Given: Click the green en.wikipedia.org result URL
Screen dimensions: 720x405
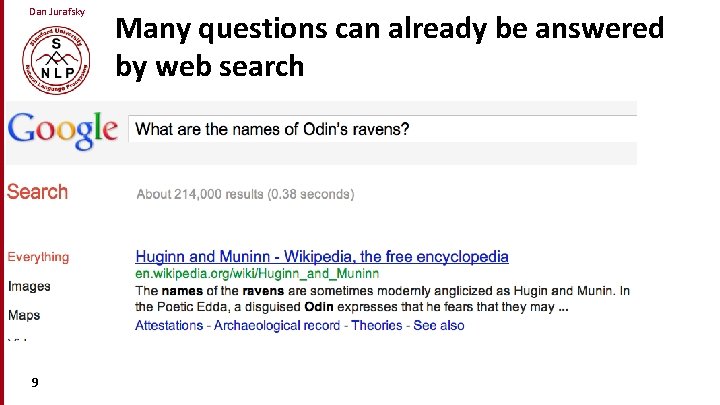Looking at the screenshot, I should (x=257, y=273).
